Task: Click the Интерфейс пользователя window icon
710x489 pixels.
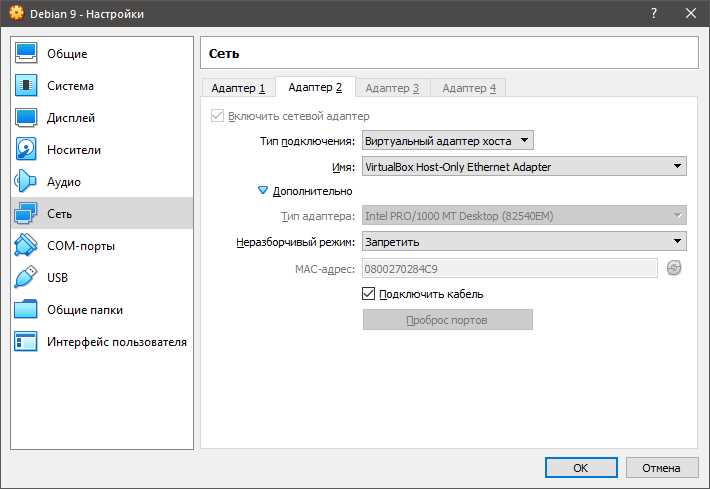Action: tap(26, 341)
